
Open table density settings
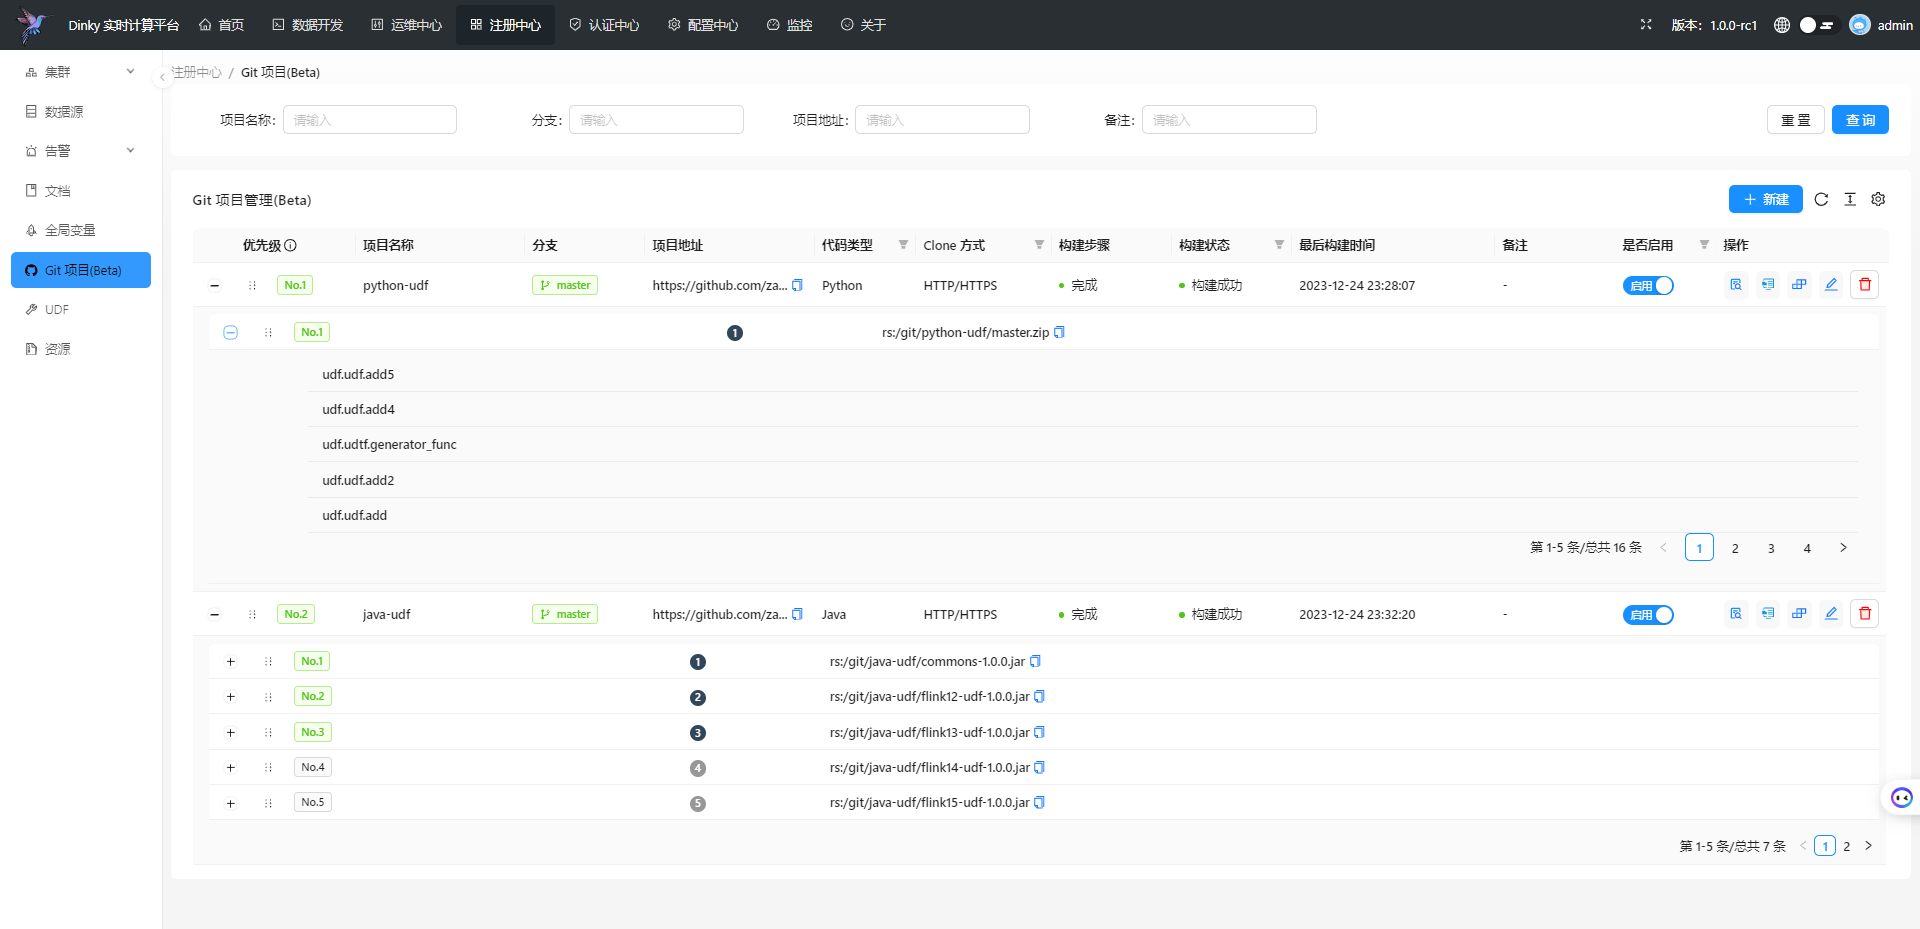point(1850,199)
